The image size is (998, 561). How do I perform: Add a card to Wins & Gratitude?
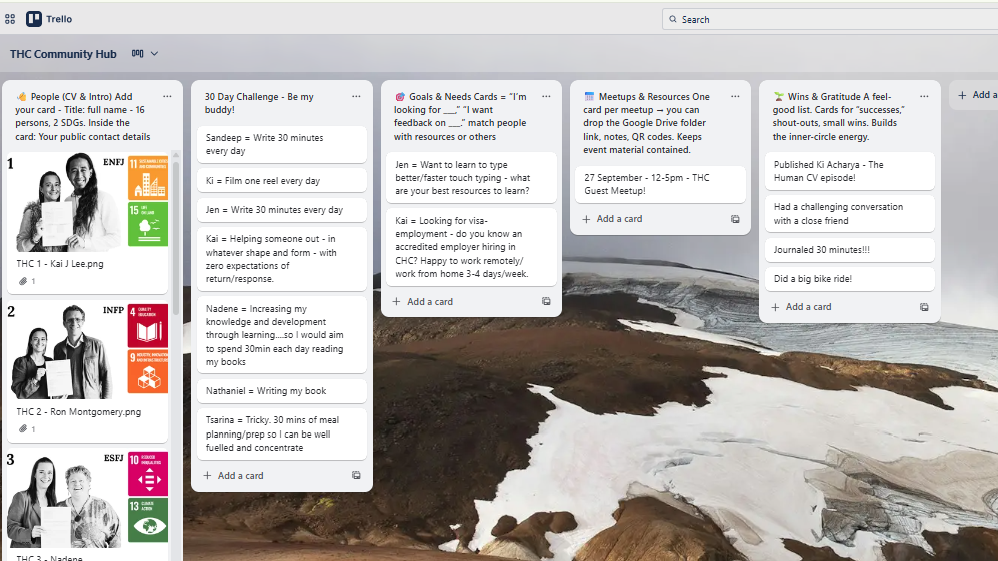[802, 307]
